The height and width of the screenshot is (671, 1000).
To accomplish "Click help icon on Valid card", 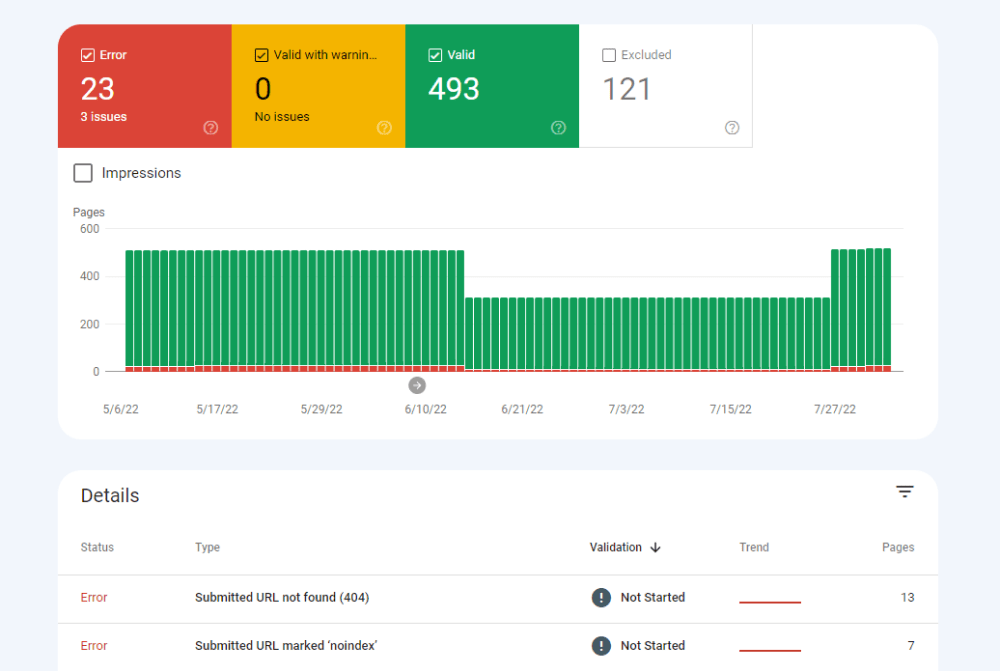I will pos(558,128).
